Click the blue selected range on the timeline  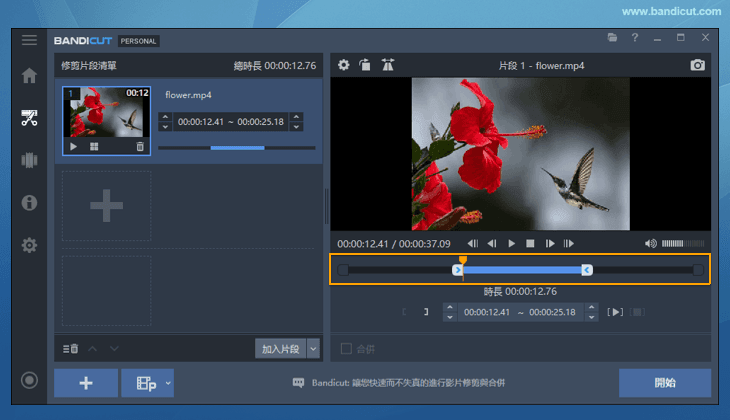pyautogui.click(x=522, y=270)
